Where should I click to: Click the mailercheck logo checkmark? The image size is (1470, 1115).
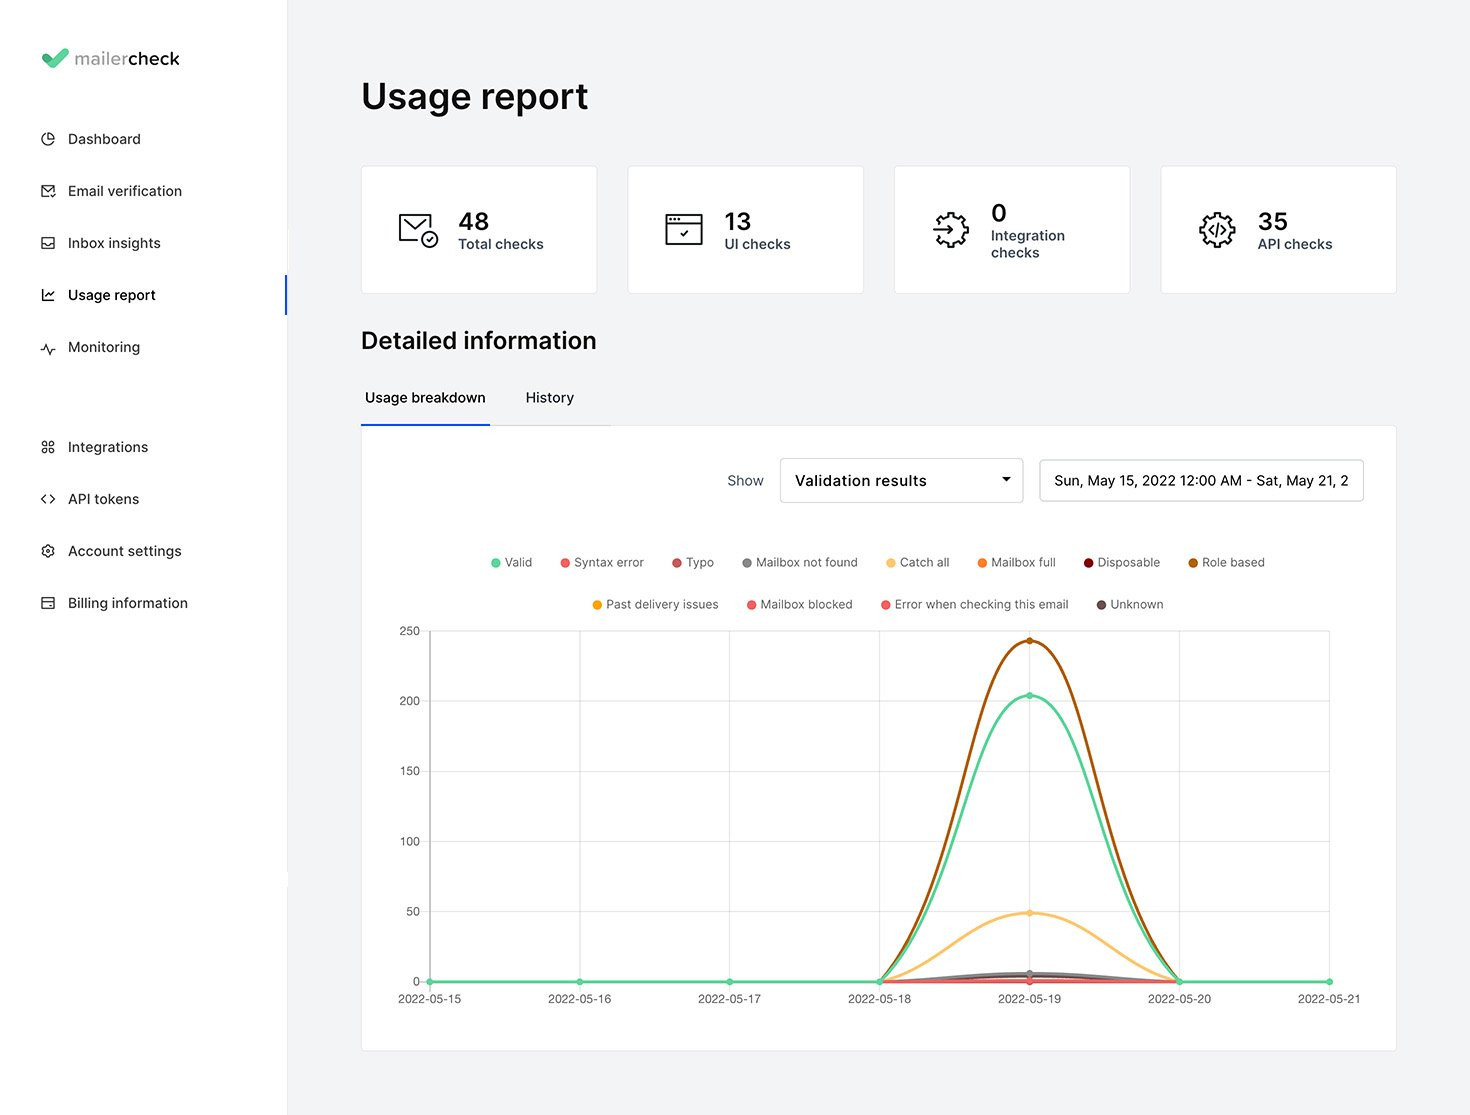[55, 58]
